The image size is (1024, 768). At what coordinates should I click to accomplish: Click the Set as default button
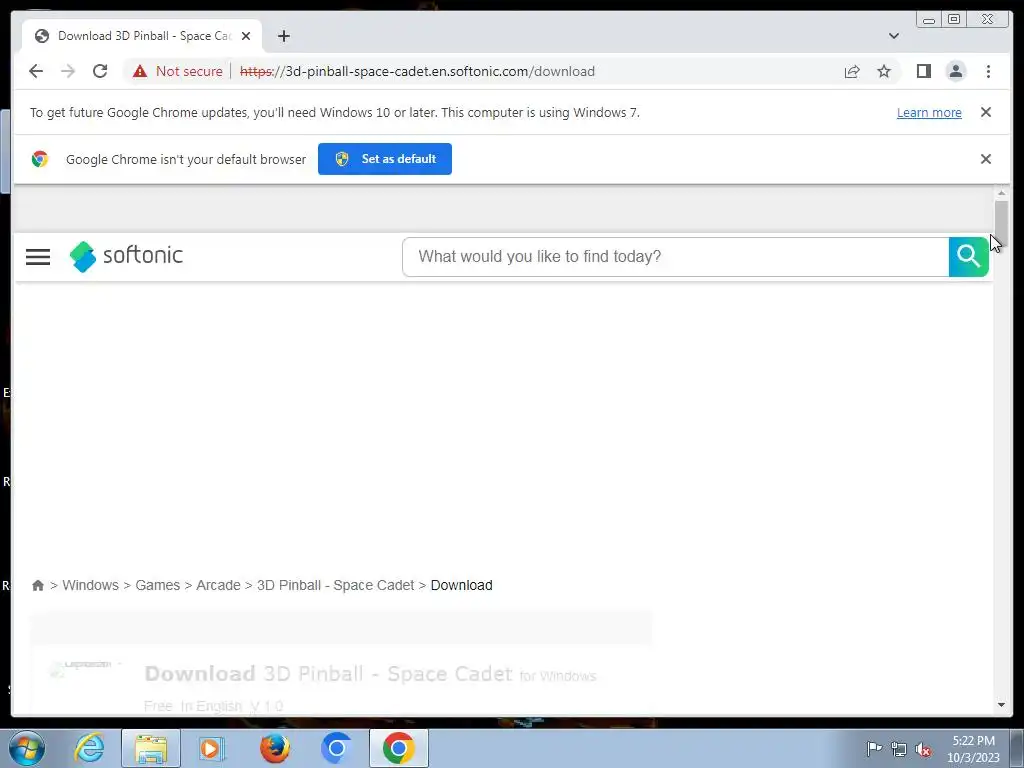(385, 159)
